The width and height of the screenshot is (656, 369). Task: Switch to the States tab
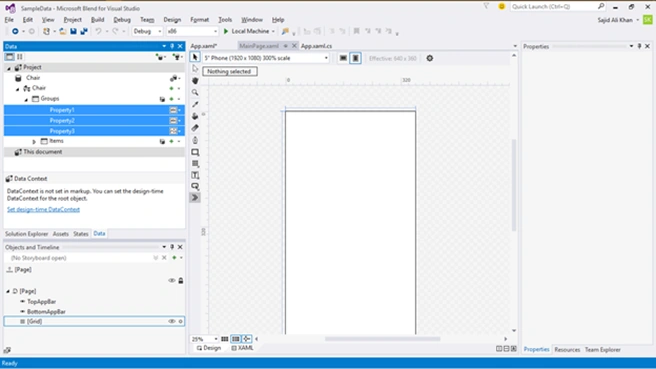coord(81,234)
